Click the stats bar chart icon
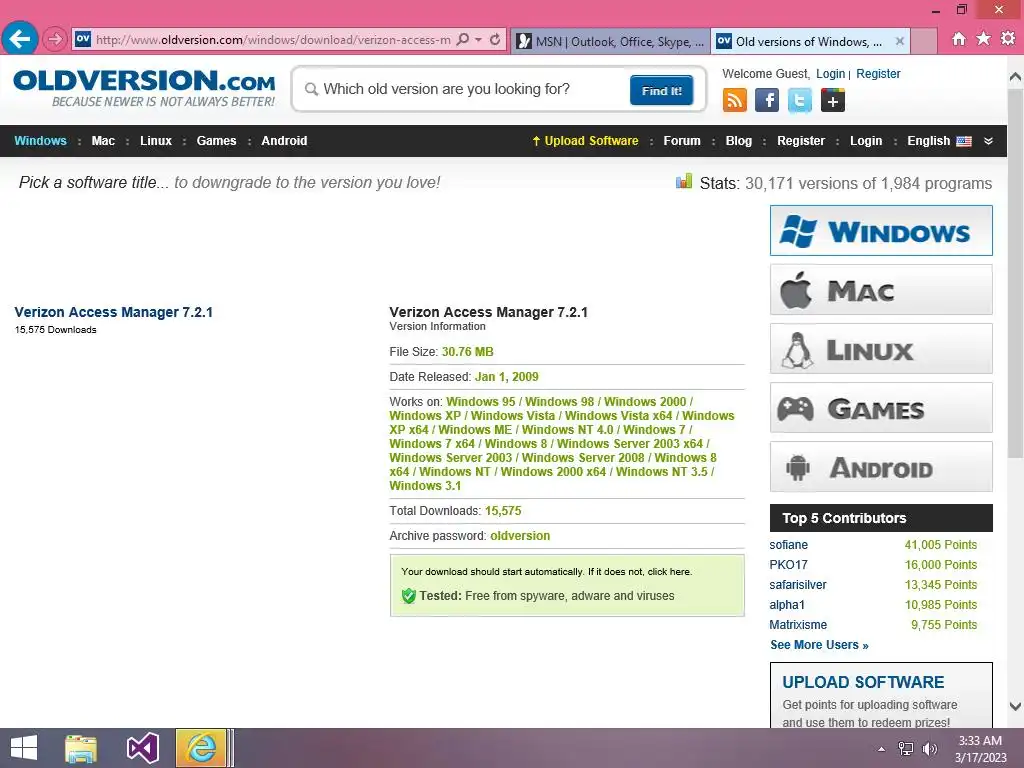Screen dimensions: 1024x768 [684, 181]
